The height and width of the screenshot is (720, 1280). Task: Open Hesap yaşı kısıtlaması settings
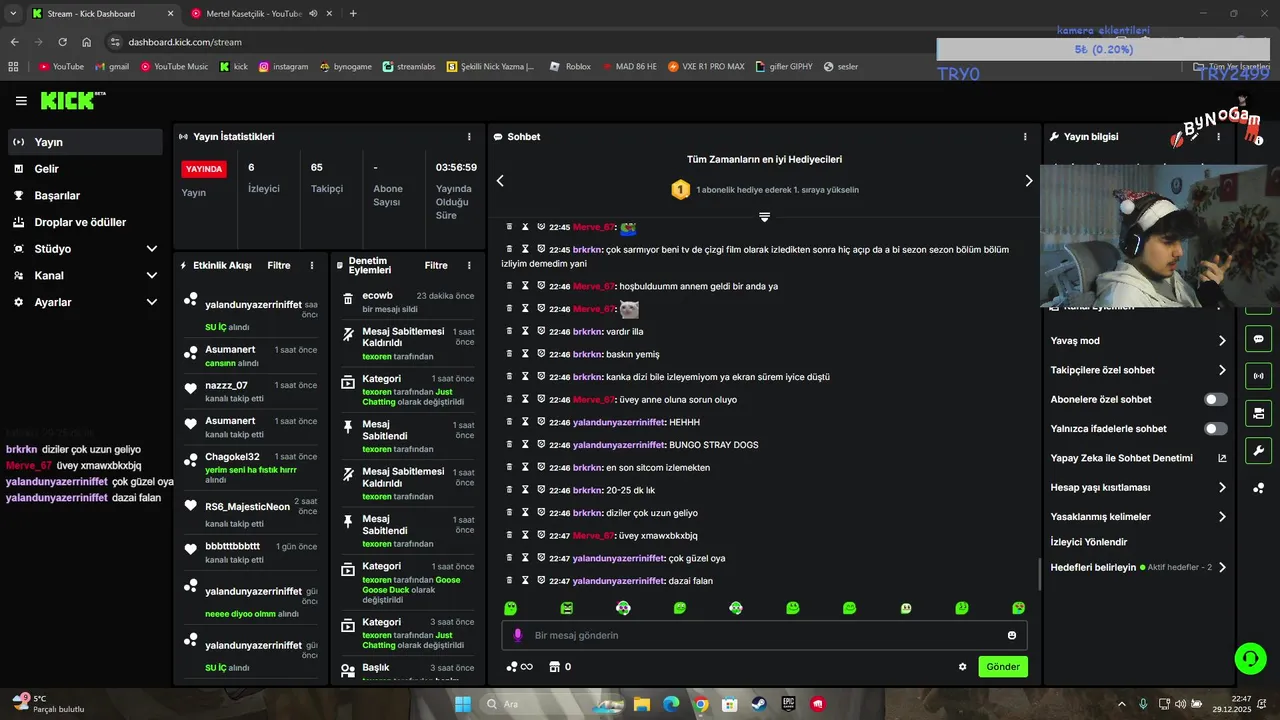point(1138,488)
